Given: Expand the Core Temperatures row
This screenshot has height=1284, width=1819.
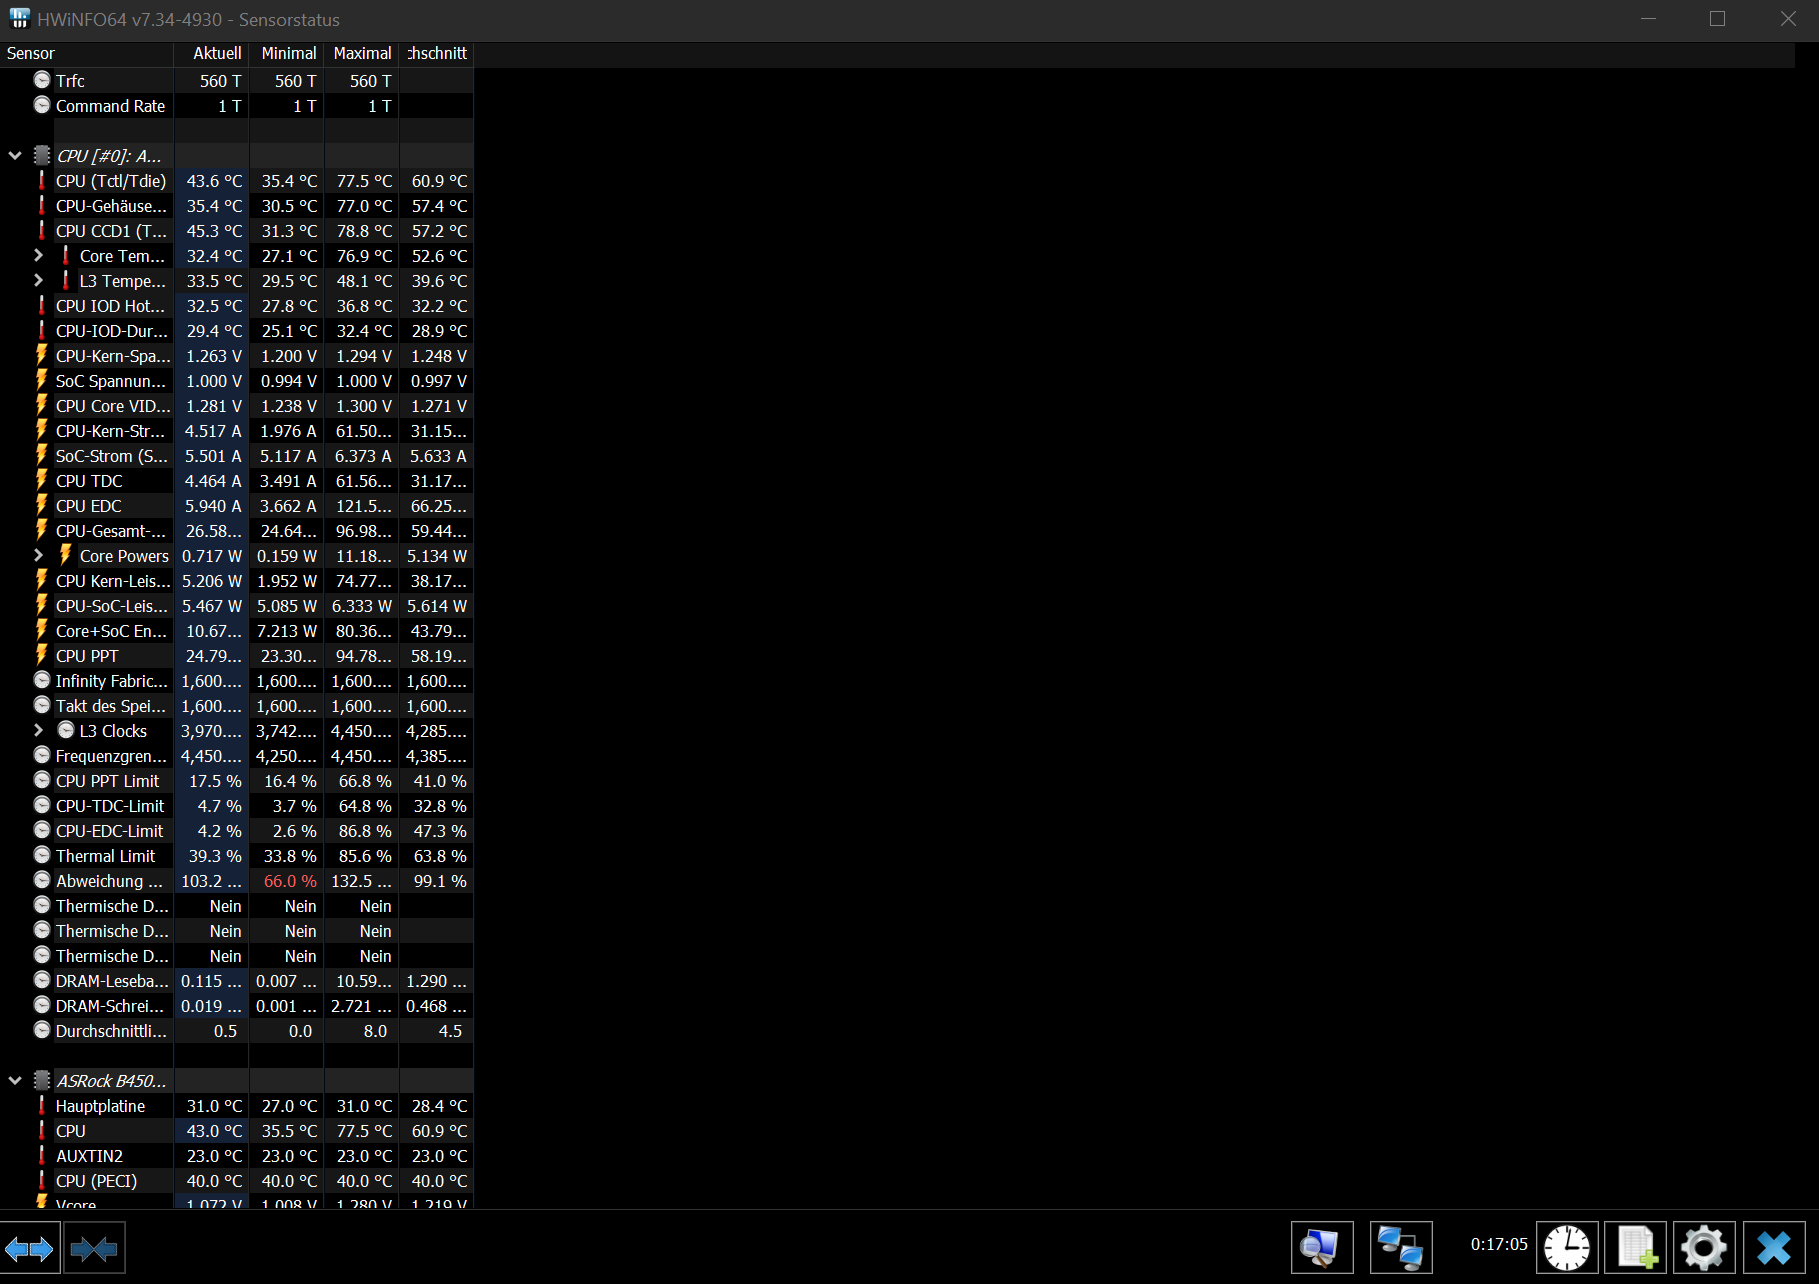Looking at the screenshot, I should click(39, 256).
